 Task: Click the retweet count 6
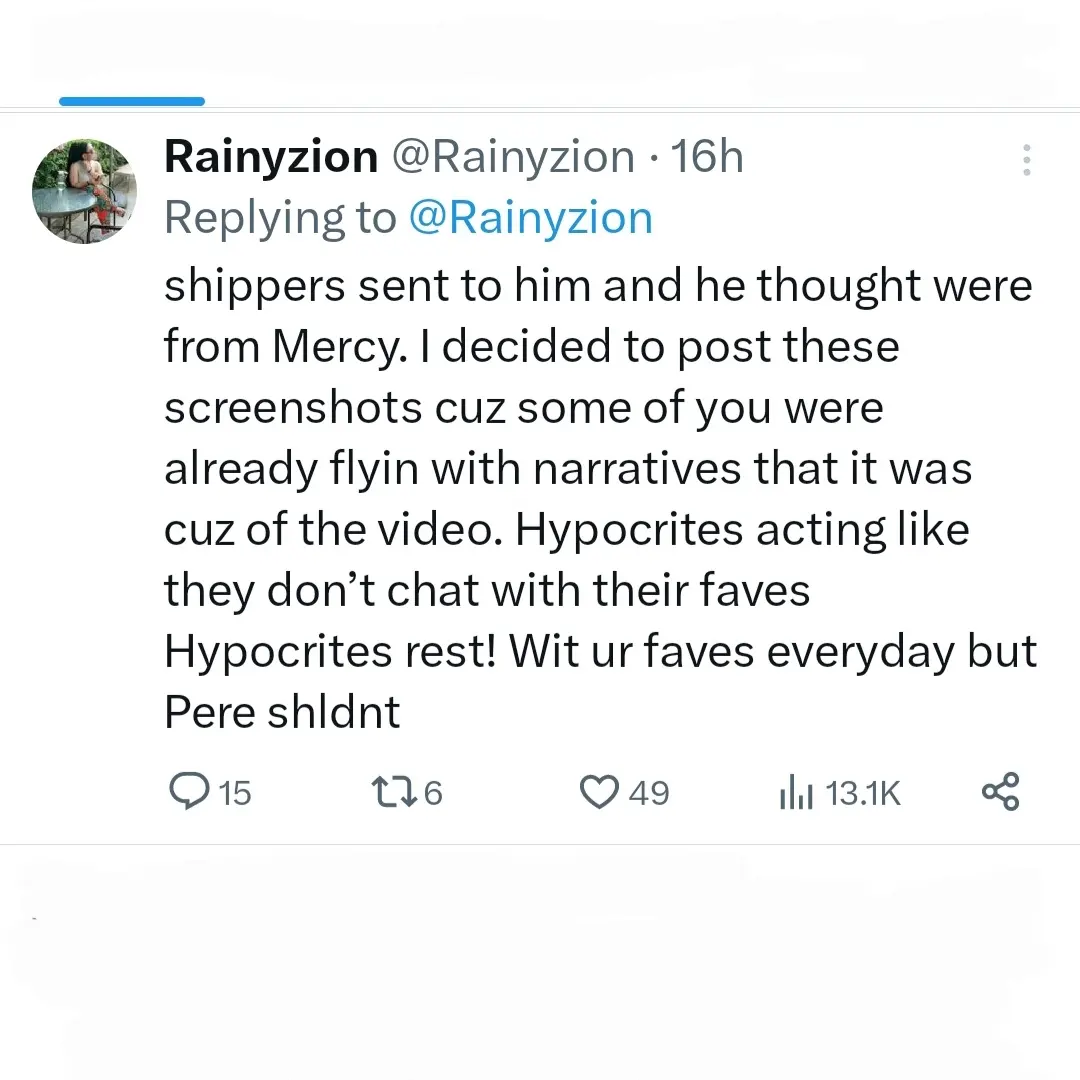click(433, 794)
